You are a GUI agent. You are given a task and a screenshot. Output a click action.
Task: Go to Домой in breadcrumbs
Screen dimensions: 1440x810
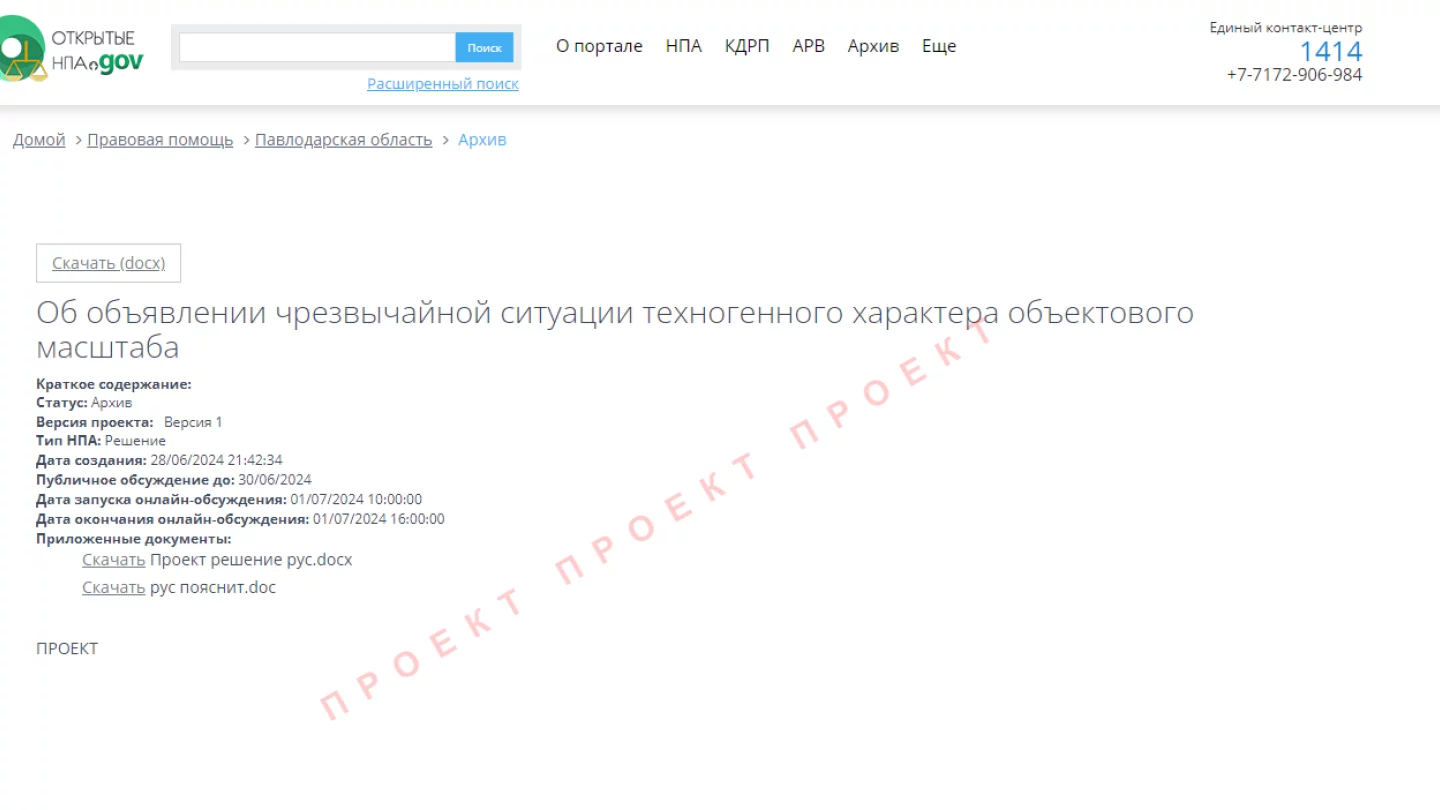[x=39, y=140]
